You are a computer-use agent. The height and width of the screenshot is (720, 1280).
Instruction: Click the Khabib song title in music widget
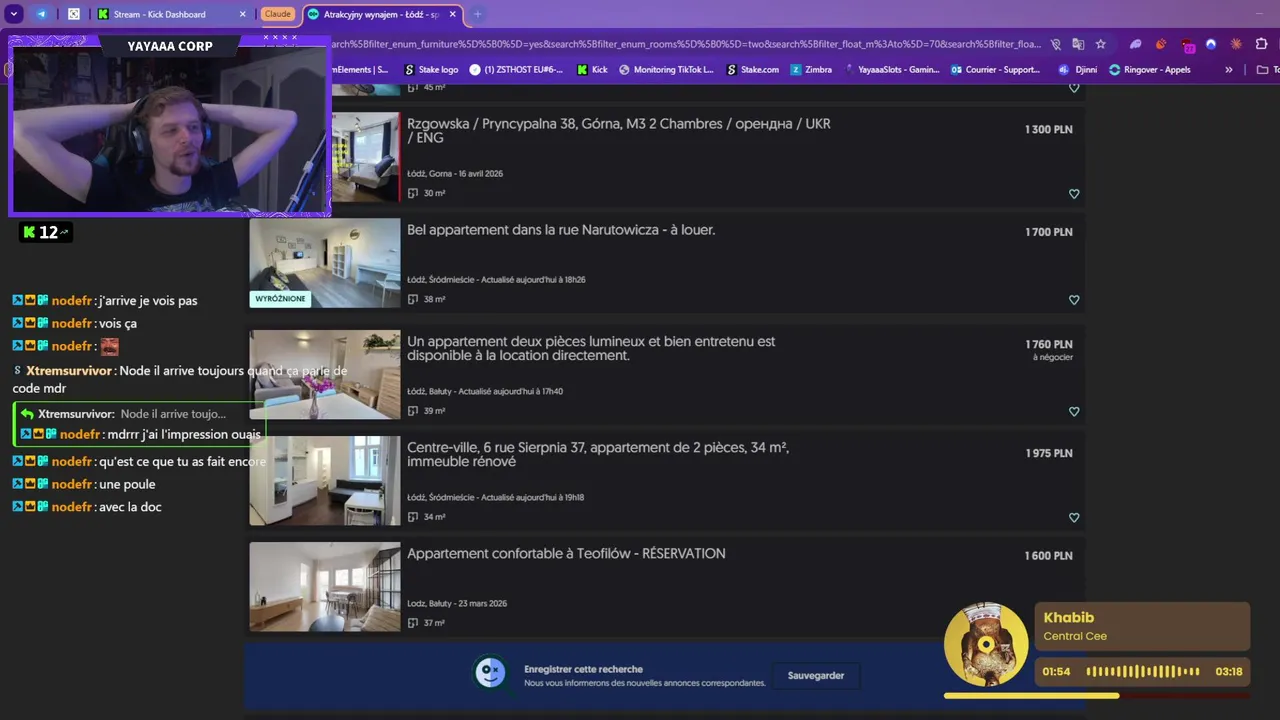coord(1069,618)
